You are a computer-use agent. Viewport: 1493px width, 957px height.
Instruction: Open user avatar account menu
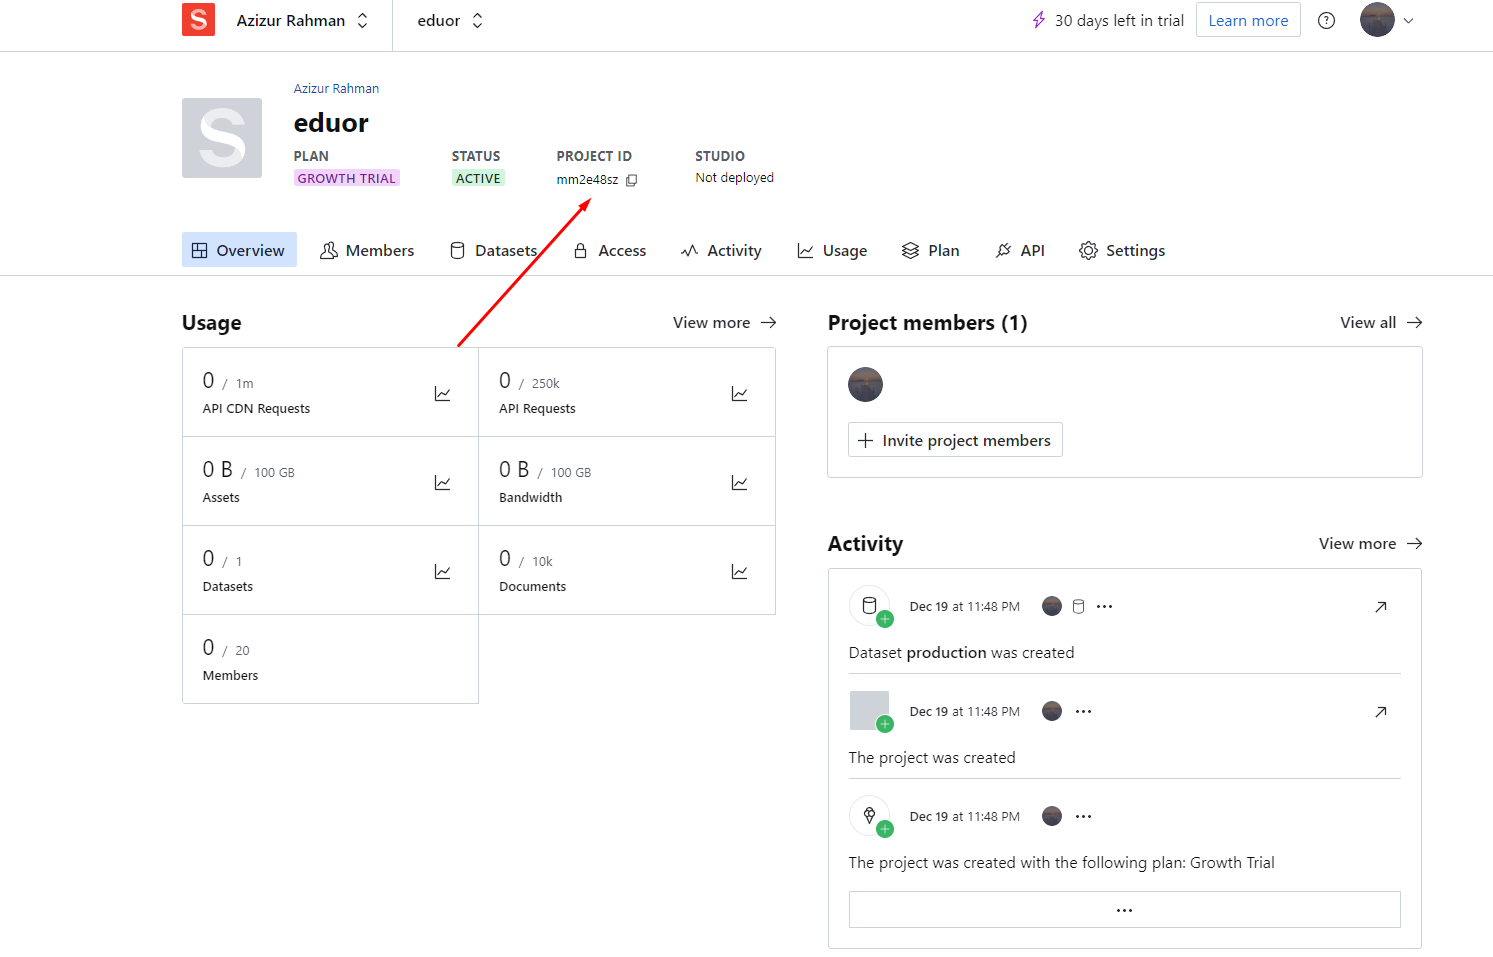click(1386, 20)
